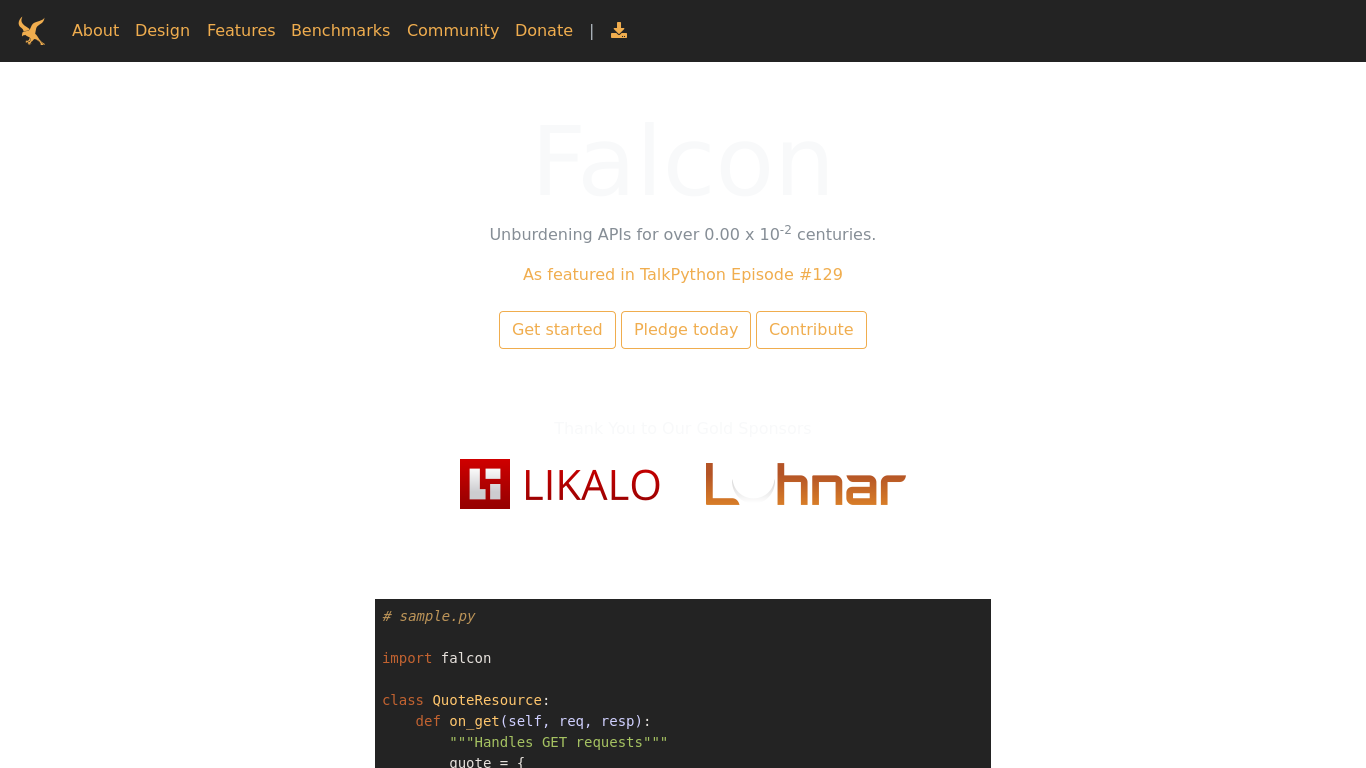
Task: Click the Get started button
Action: [x=557, y=329]
